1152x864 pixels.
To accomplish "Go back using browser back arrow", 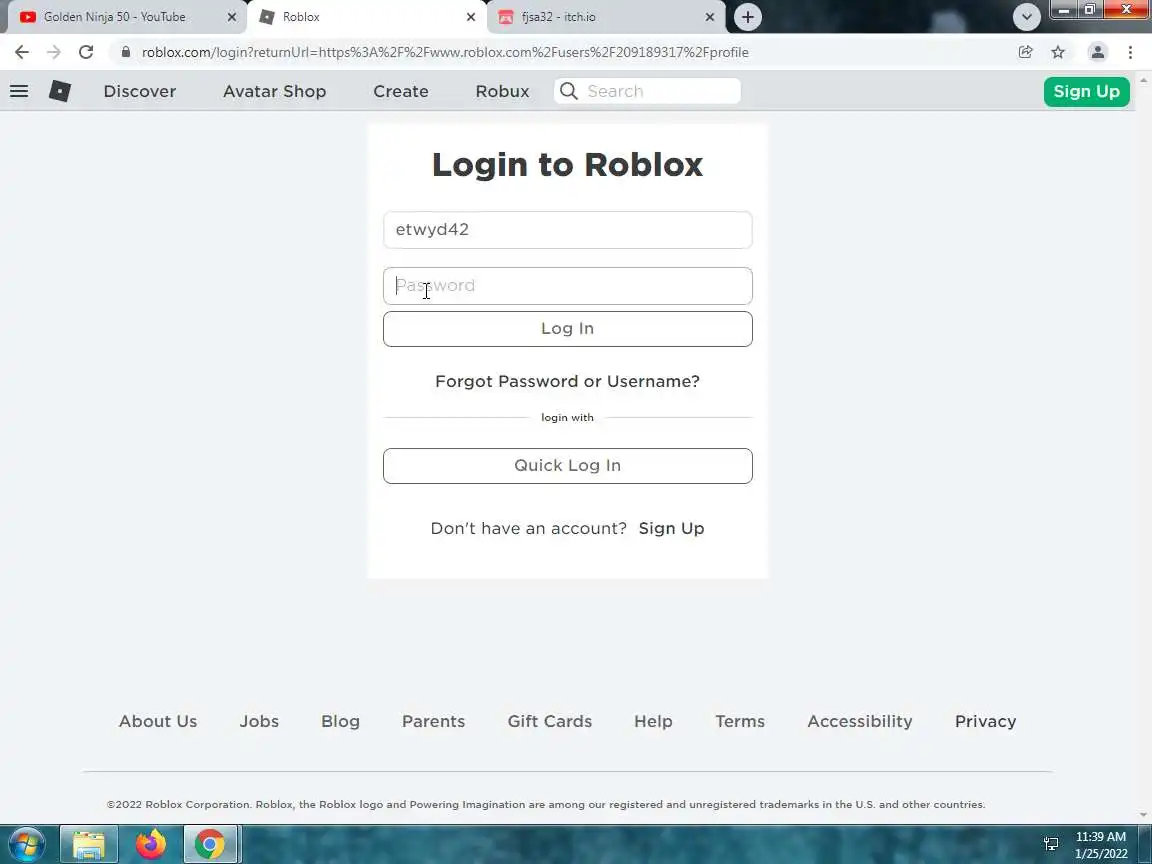I will 21,52.
